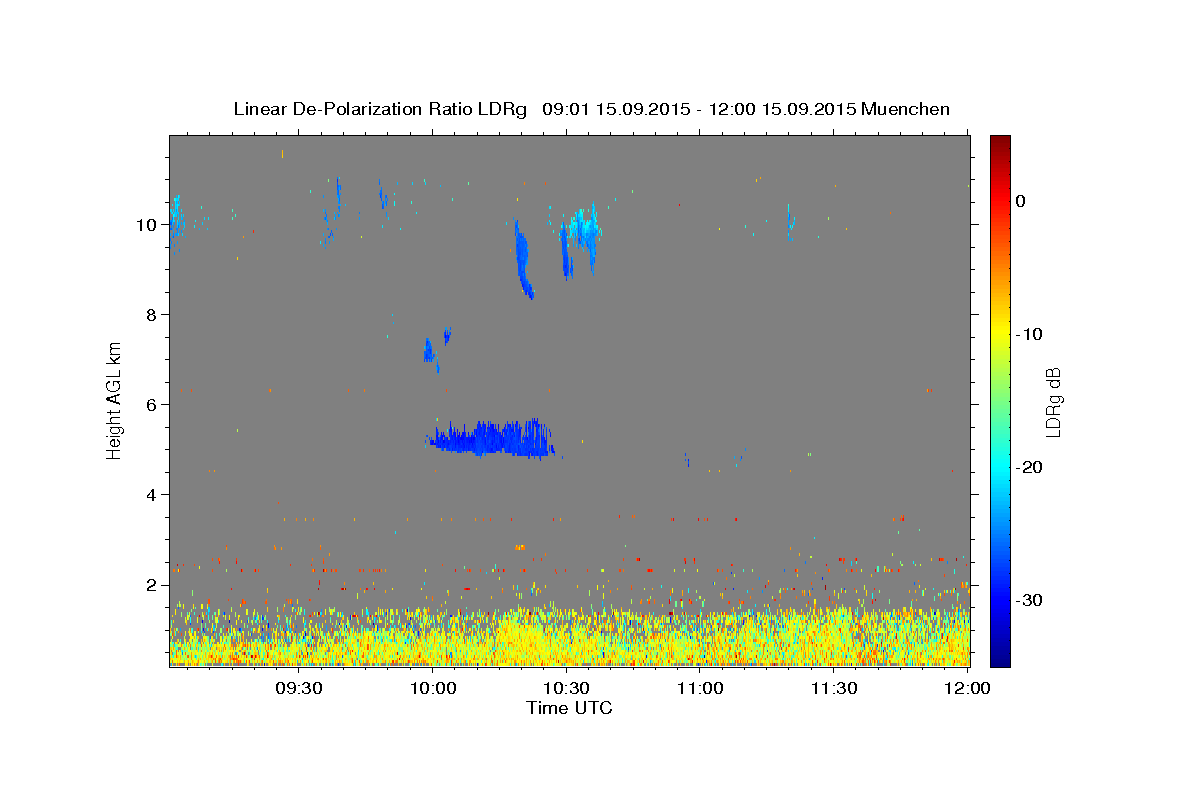
Task: Click the small blue cloud near 7 km at 10:00
Action: tap(429, 350)
